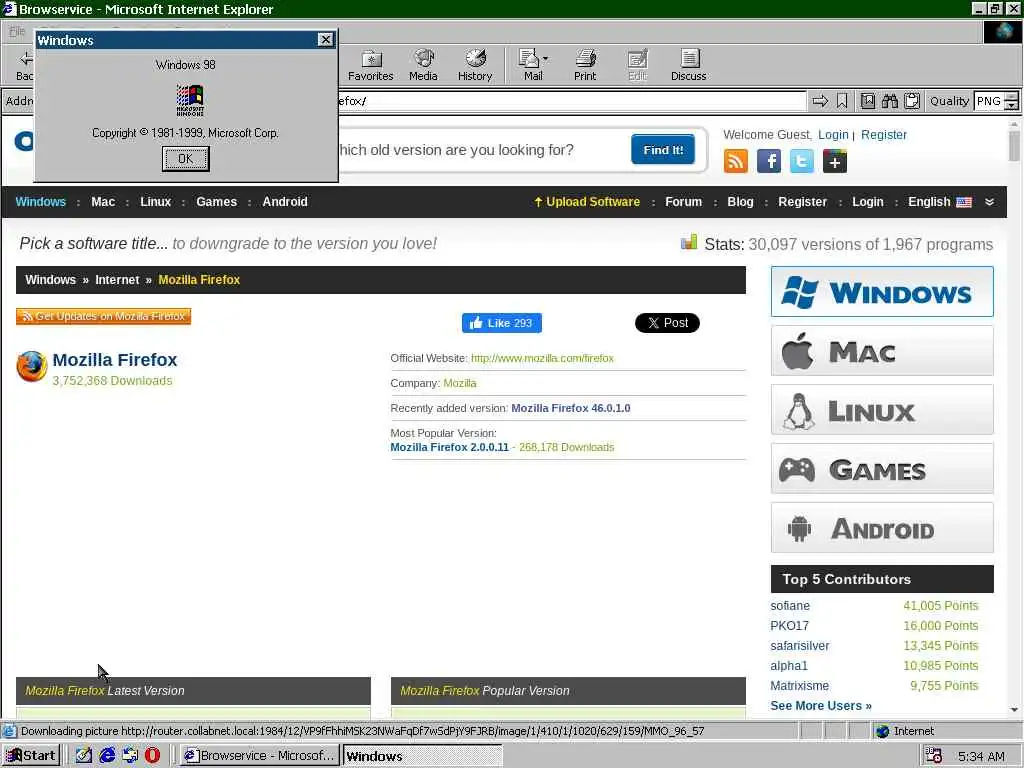This screenshot has height=768, width=1024.
Task: Click Upload Software link
Action: pyautogui.click(x=587, y=202)
